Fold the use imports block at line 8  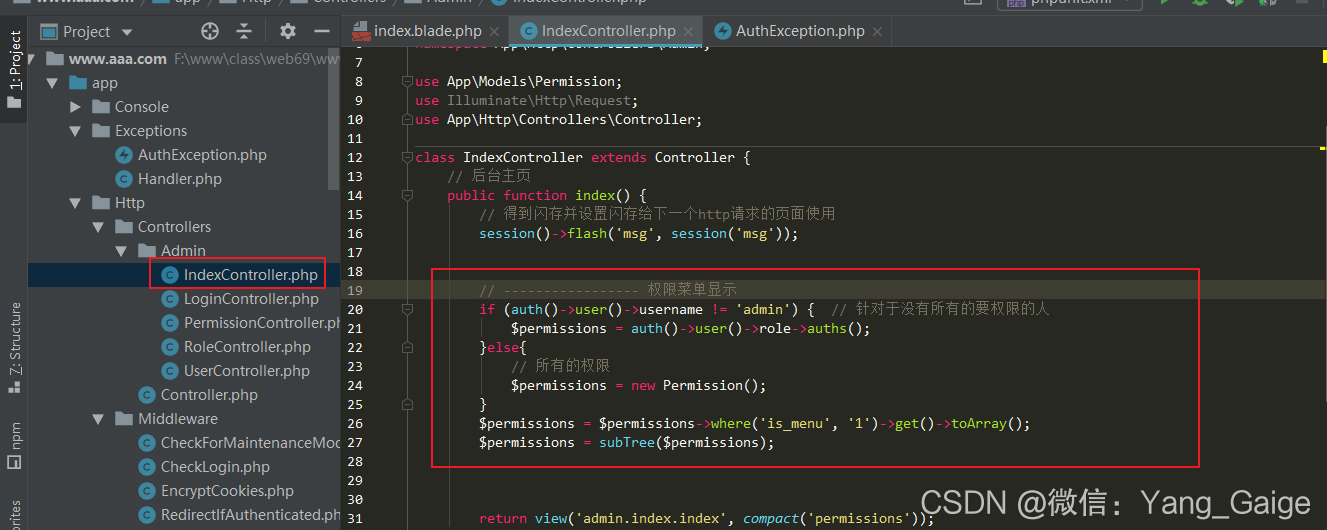pyautogui.click(x=406, y=82)
